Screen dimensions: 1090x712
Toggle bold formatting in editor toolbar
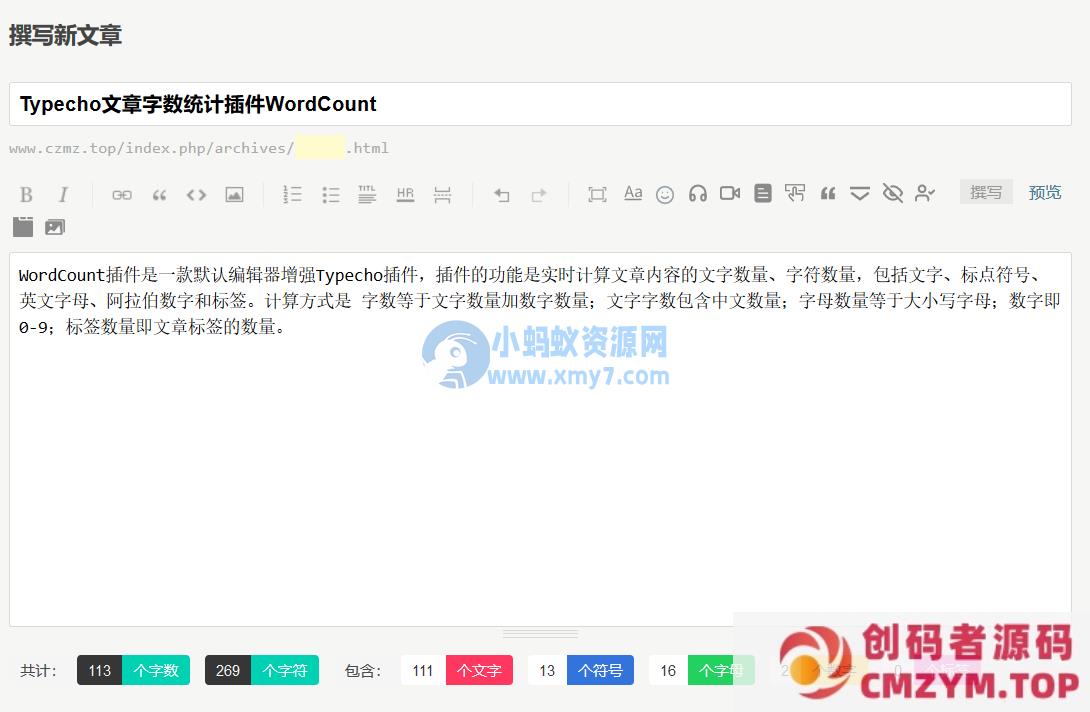pos(27,194)
